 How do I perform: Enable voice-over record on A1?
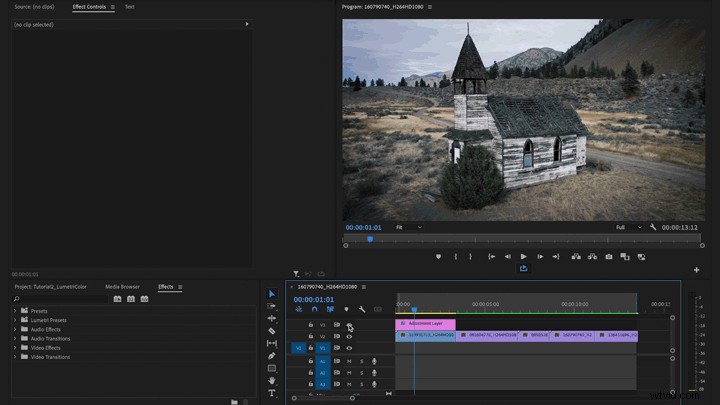pyautogui.click(x=374, y=361)
